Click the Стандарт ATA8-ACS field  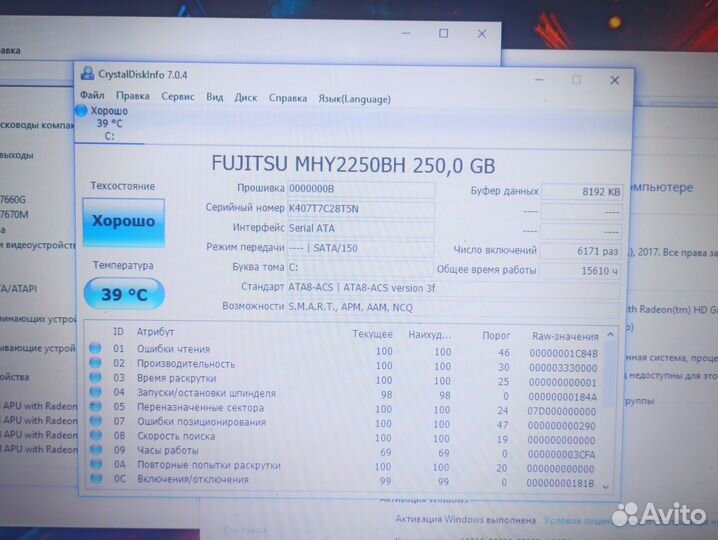453,288
